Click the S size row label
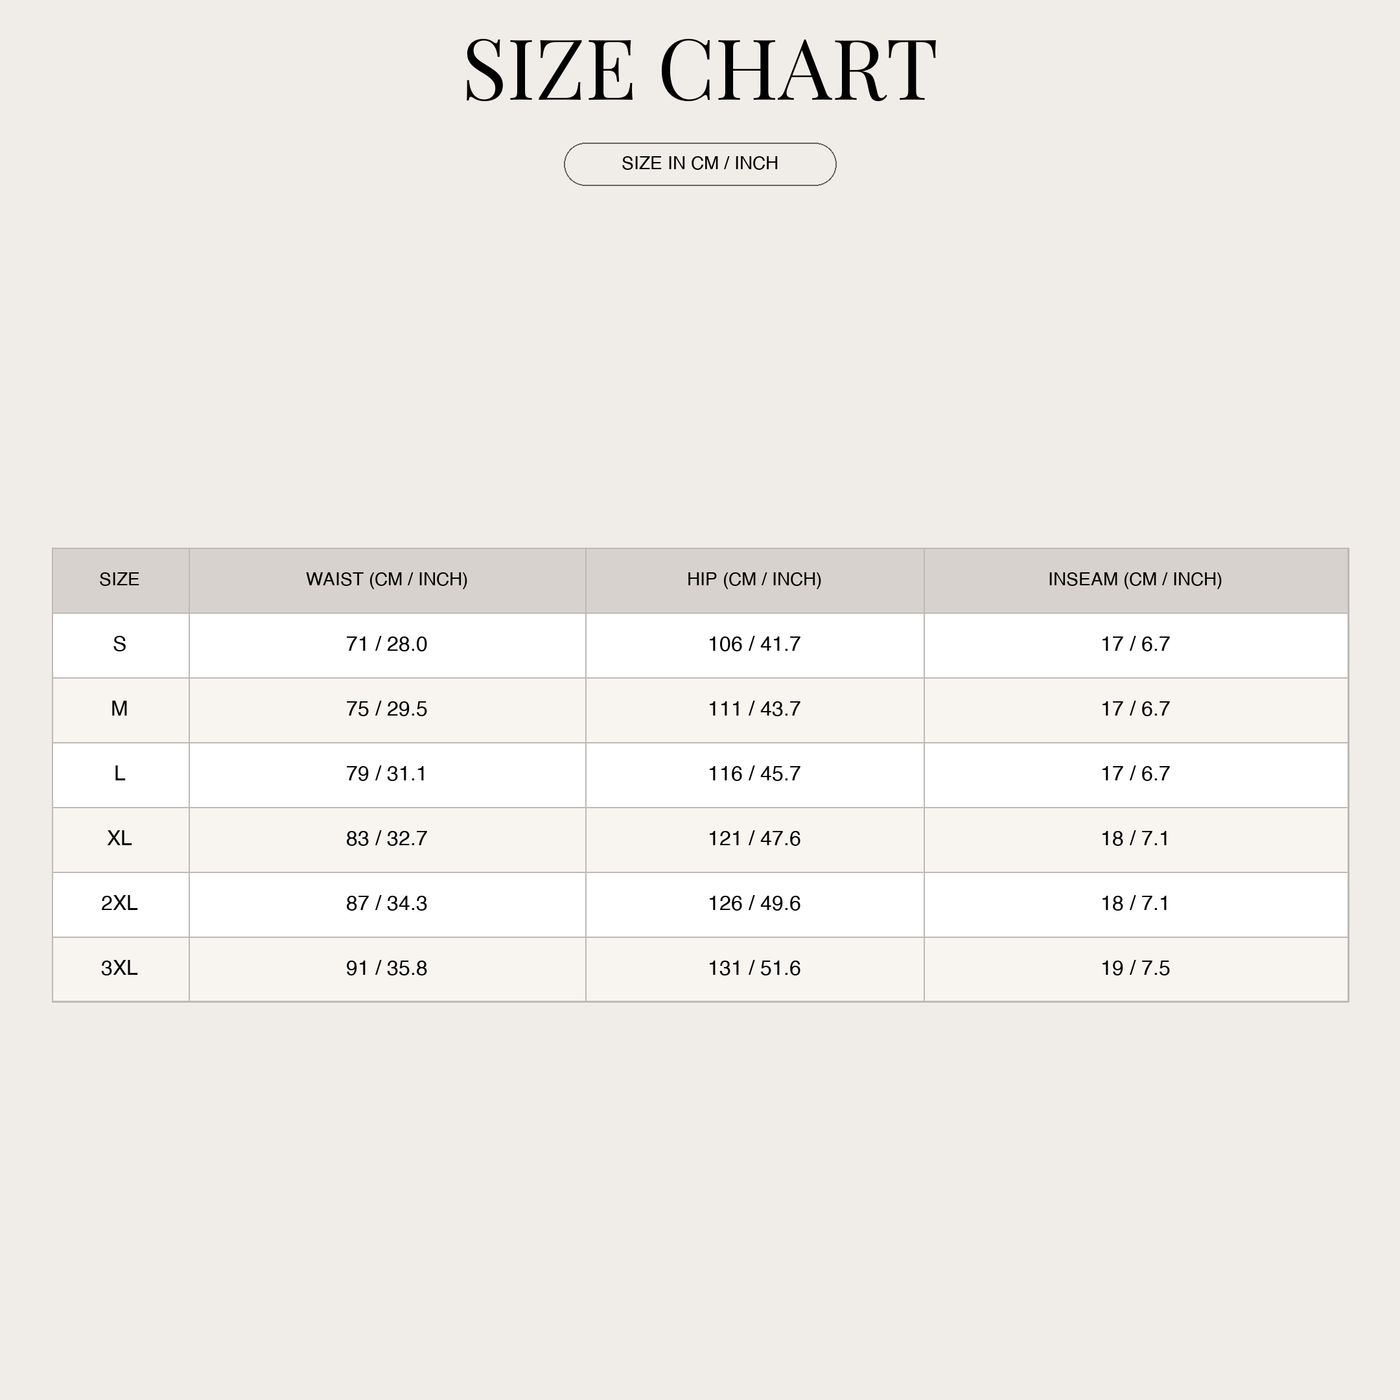1400x1400 pixels. pos(119,644)
